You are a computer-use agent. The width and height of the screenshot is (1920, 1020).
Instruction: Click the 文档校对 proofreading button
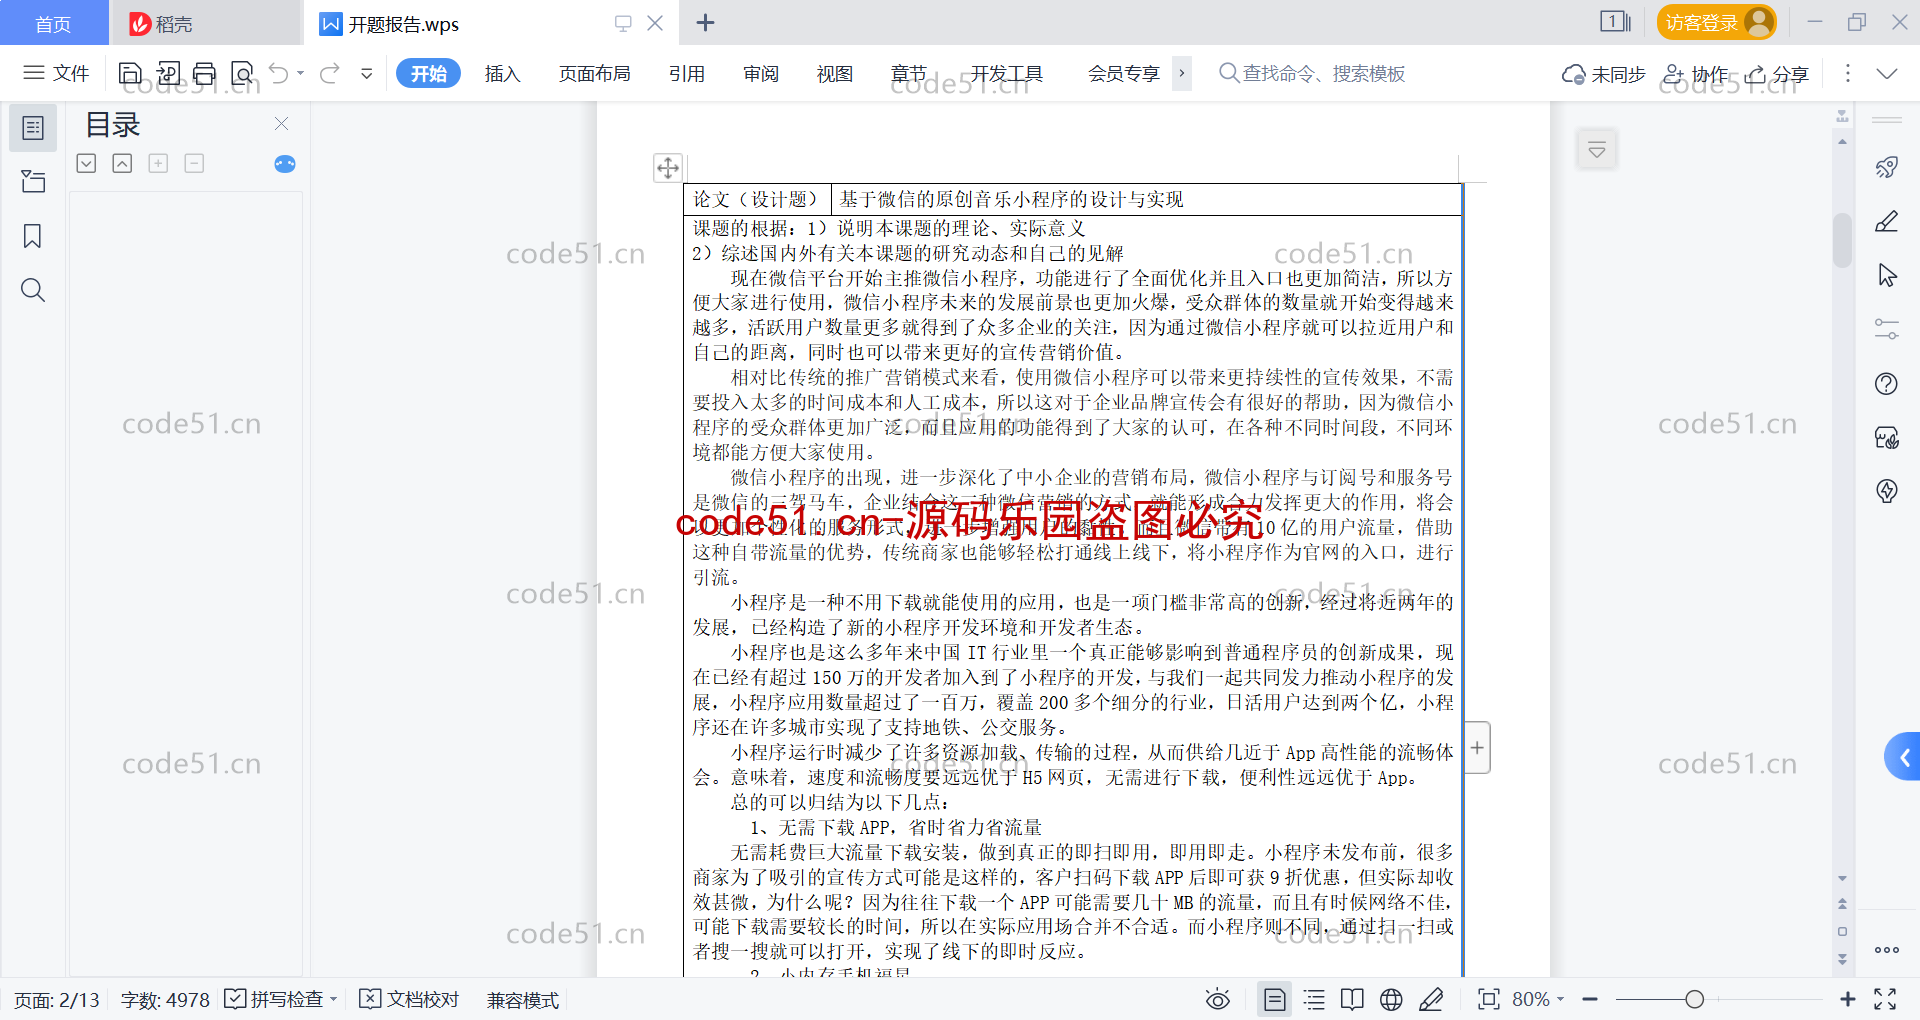(x=409, y=999)
